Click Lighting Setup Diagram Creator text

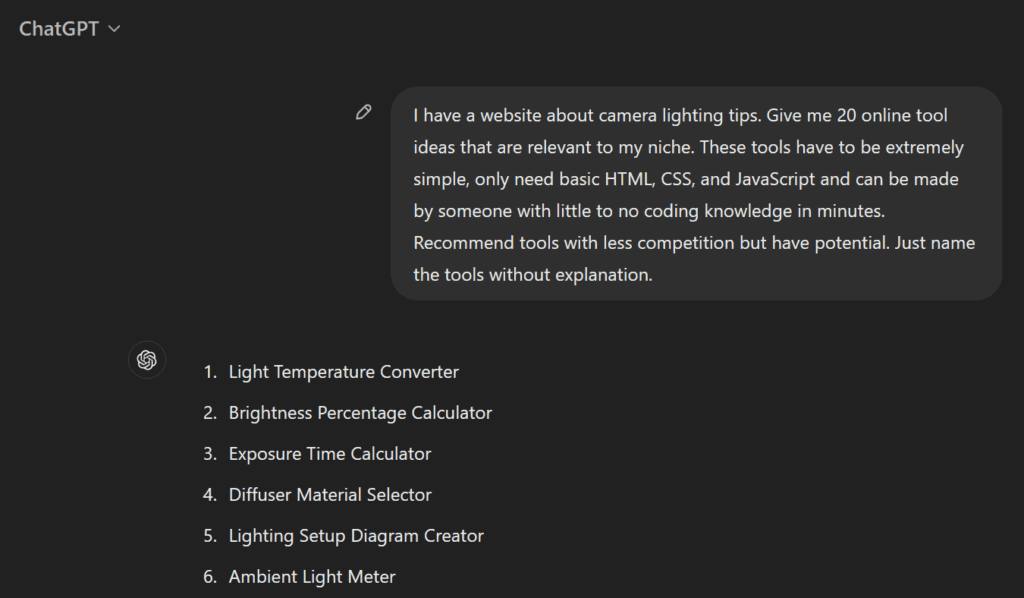(x=356, y=536)
